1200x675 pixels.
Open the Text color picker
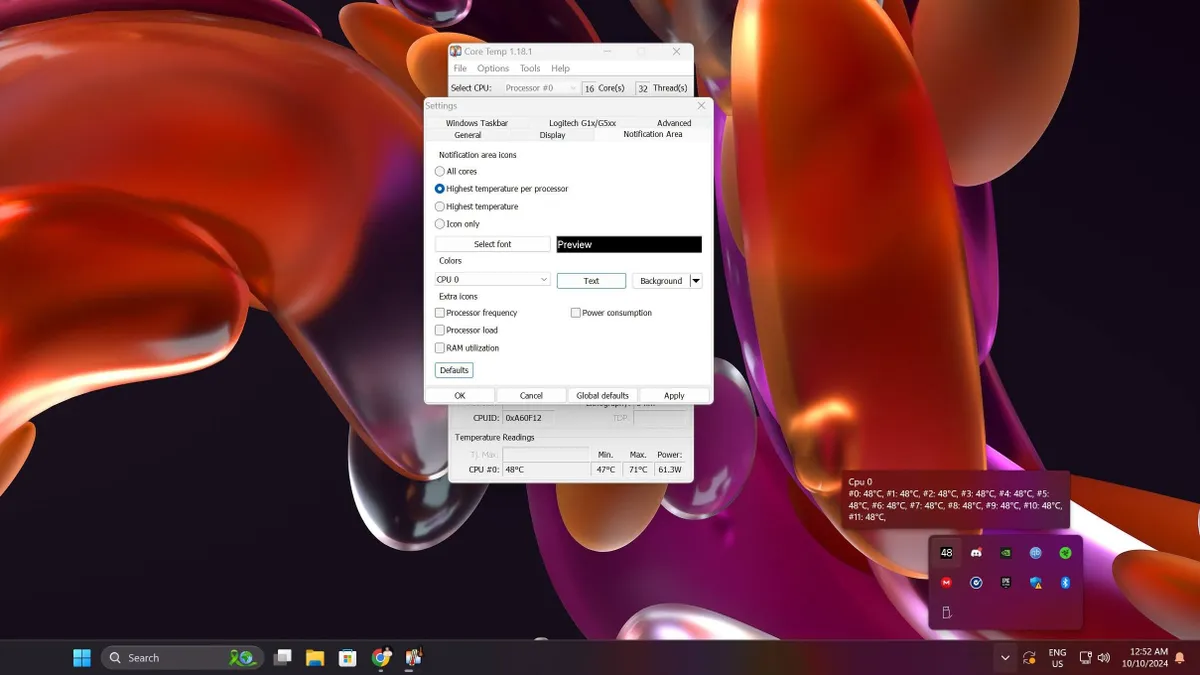point(591,280)
